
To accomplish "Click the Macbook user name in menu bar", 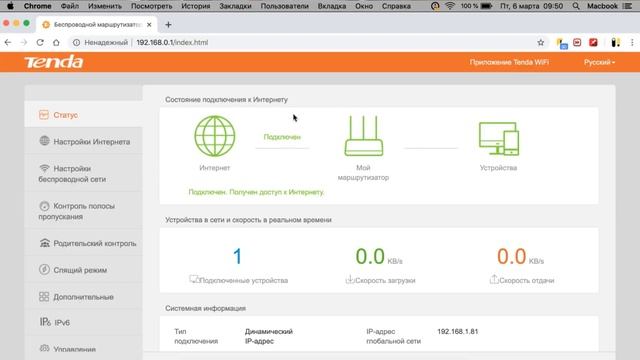I will click(602, 6).
